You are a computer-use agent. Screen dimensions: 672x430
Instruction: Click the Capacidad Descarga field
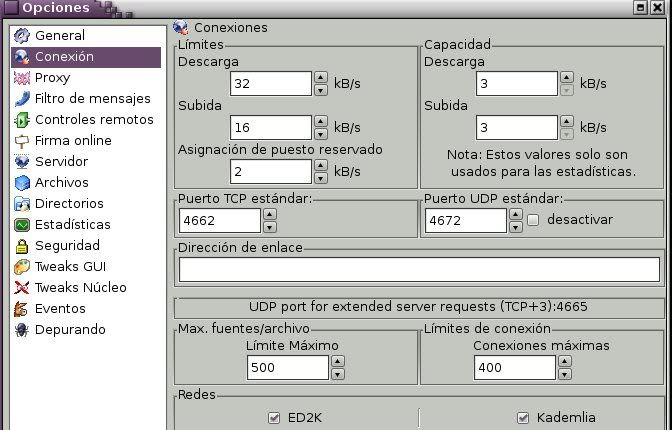tap(517, 84)
